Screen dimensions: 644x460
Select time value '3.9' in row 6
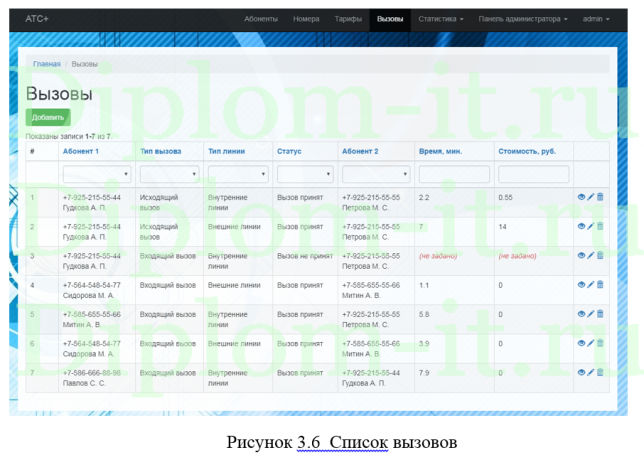(x=424, y=344)
